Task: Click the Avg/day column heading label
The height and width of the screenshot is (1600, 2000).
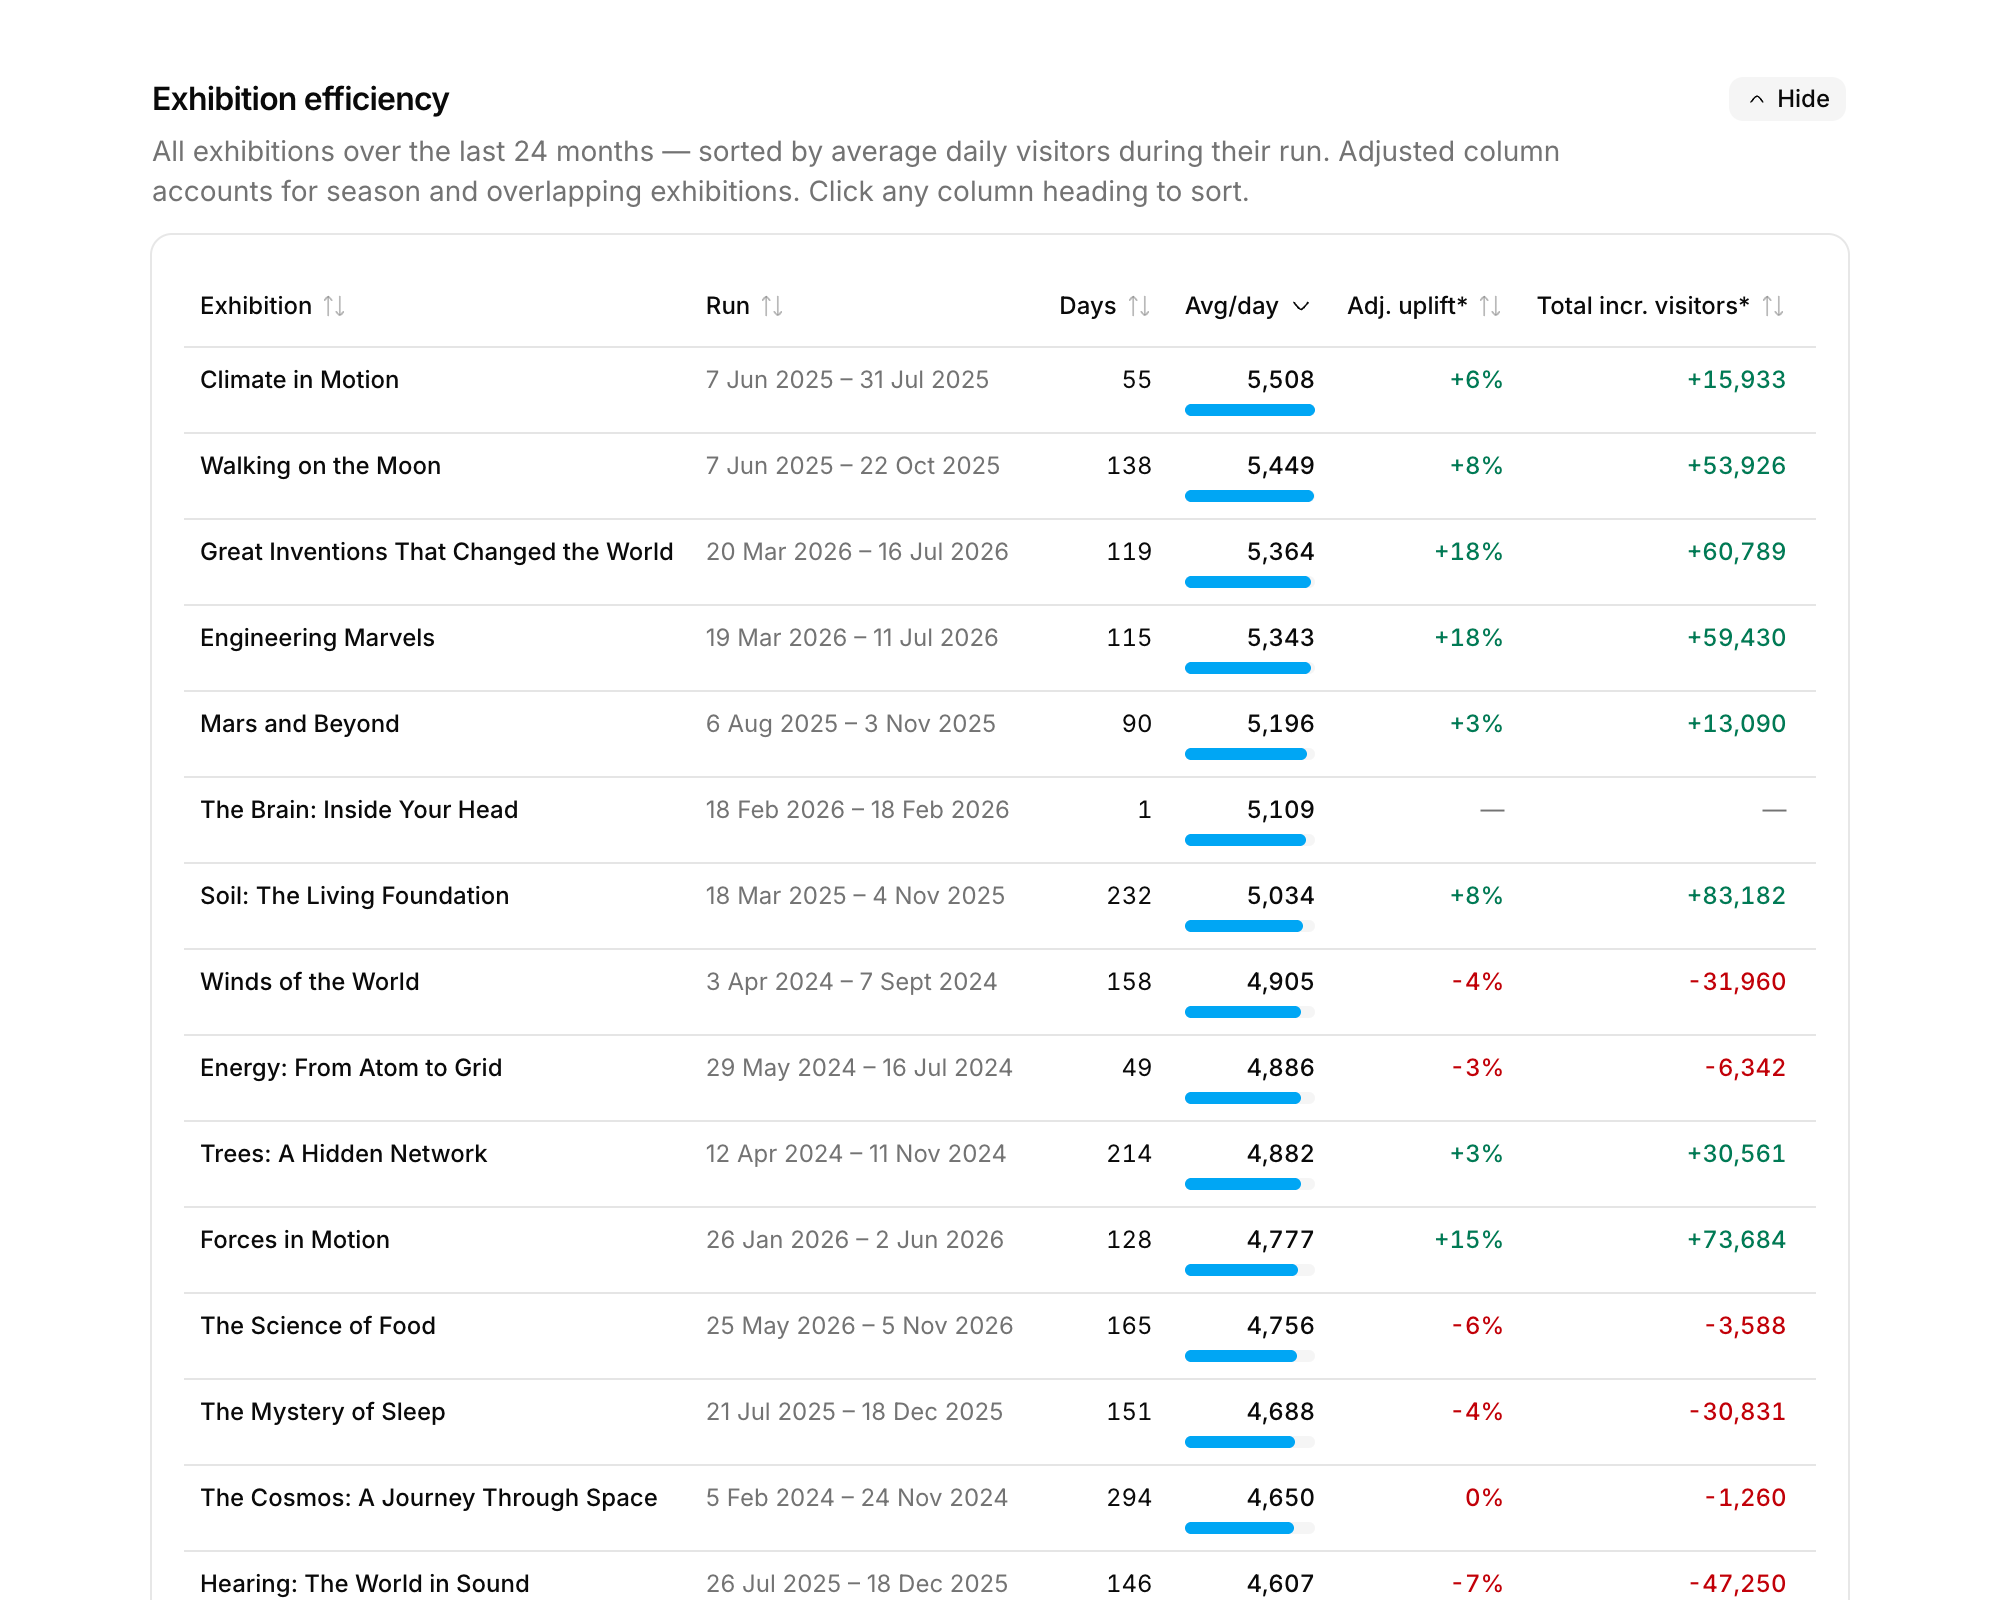Action: tap(1231, 306)
